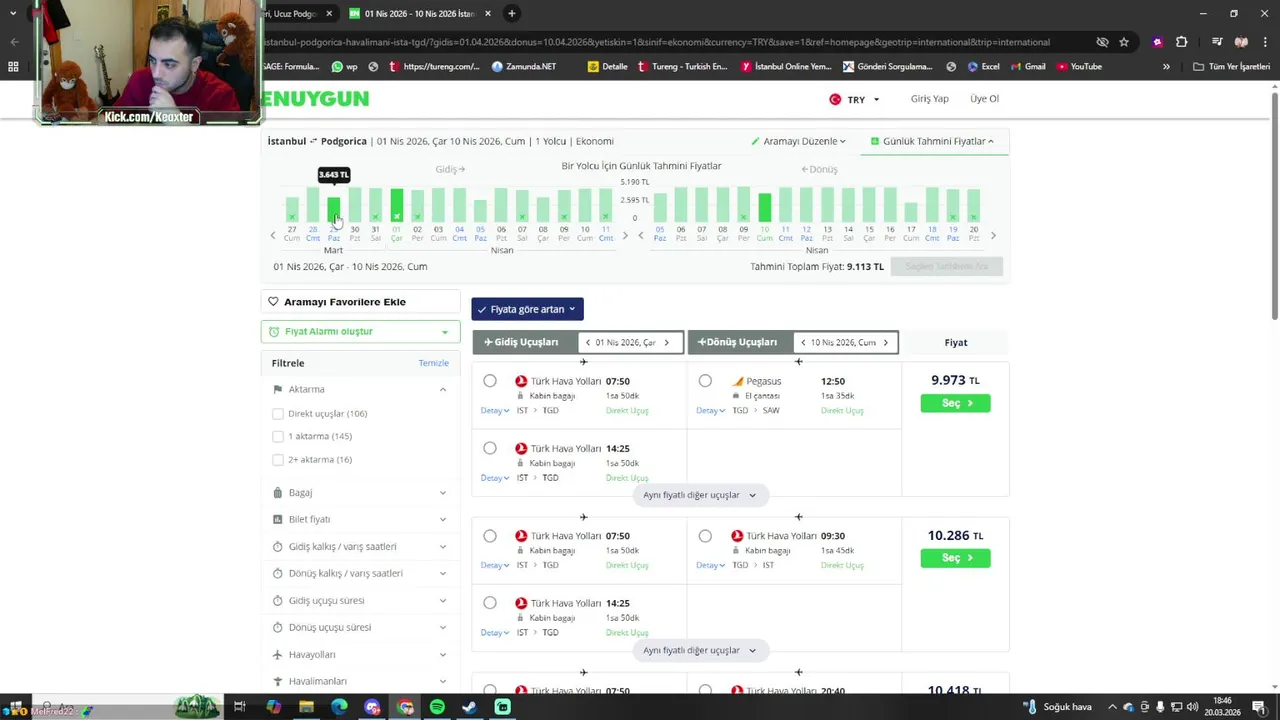The height and width of the screenshot is (720, 1280).
Task: Expand Aynı fiyatlı diğer uçuşlar under 9.973 TL
Action: 700,495
